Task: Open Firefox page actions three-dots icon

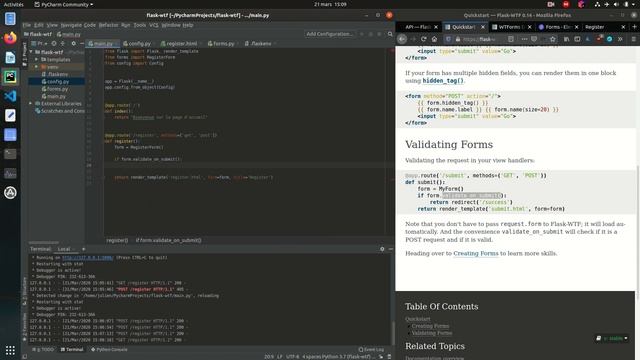Action: 524,39
